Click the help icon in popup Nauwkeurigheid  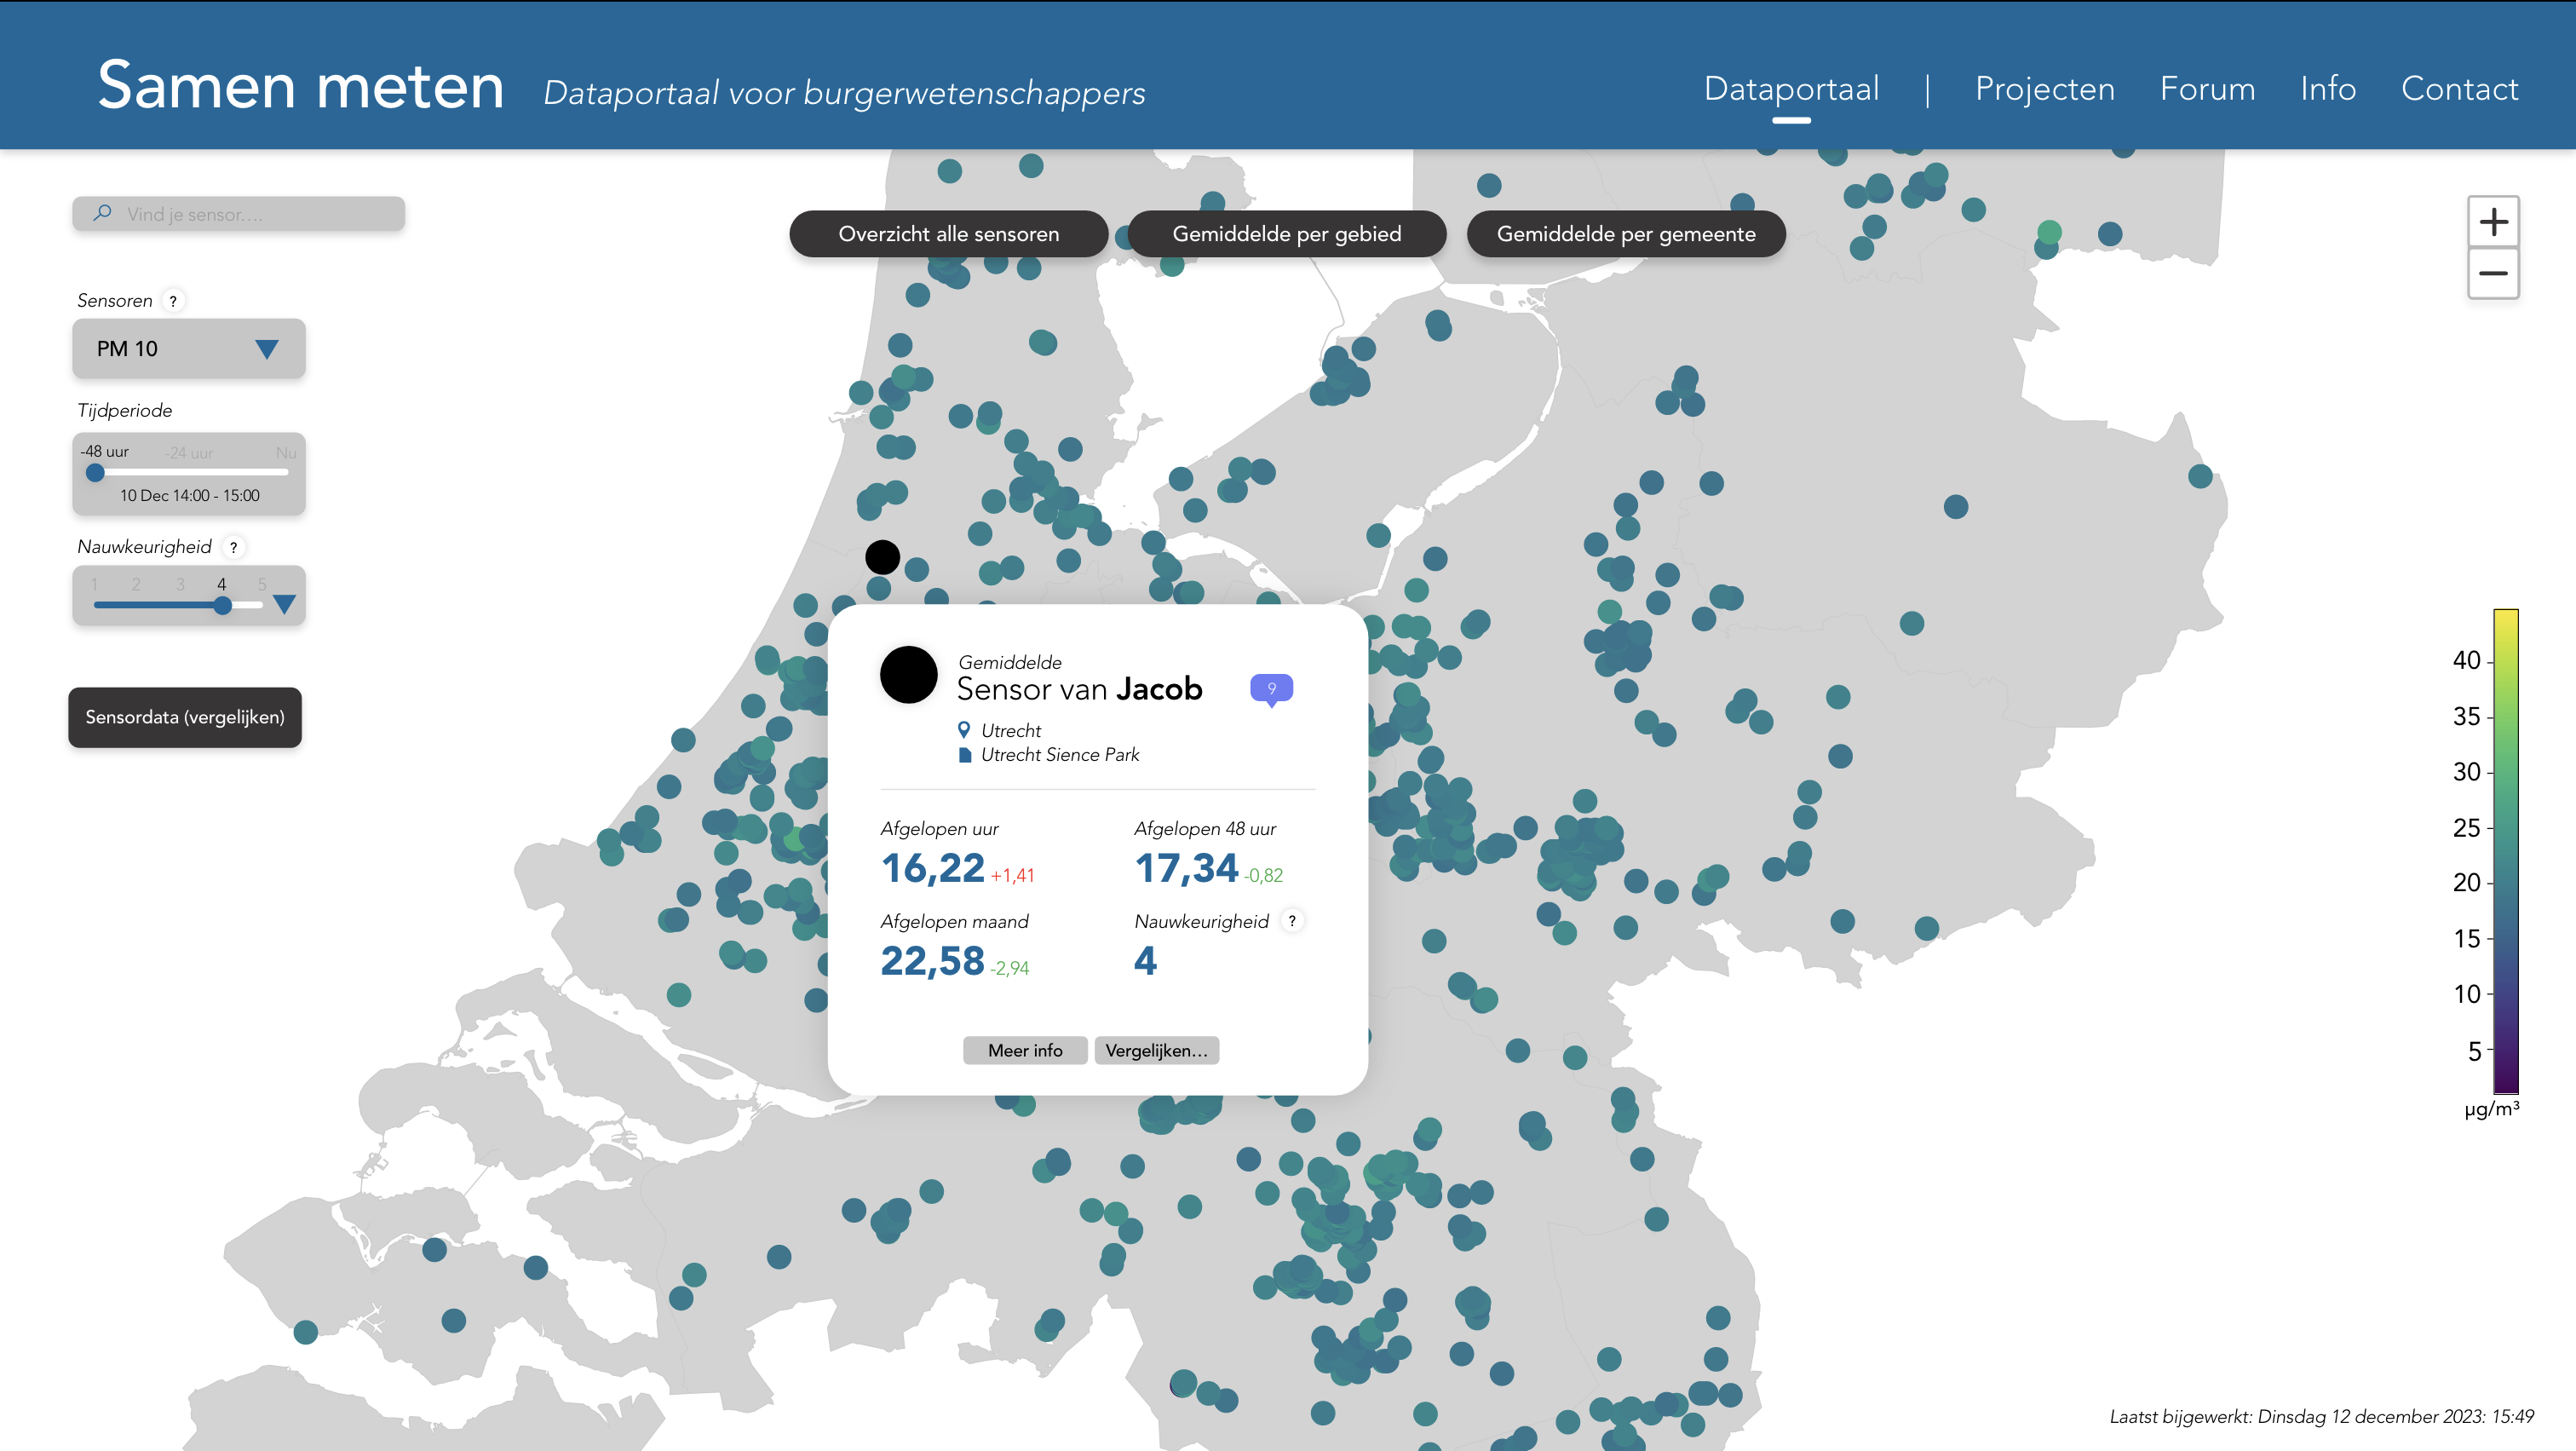pos(1291,921)
